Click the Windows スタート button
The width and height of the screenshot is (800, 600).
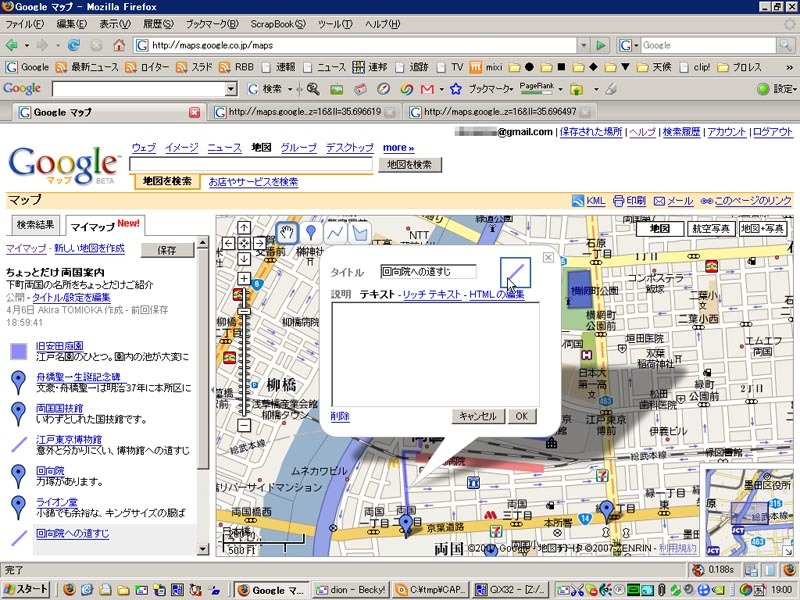tap(27, 590)
